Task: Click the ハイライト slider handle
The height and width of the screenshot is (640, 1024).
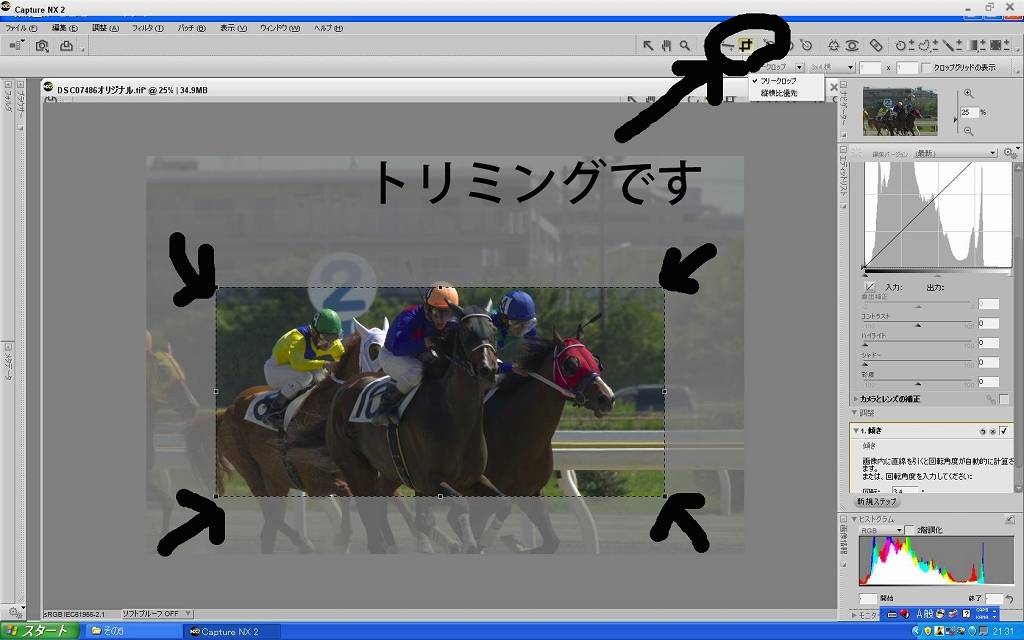Action: pos(866,345)
